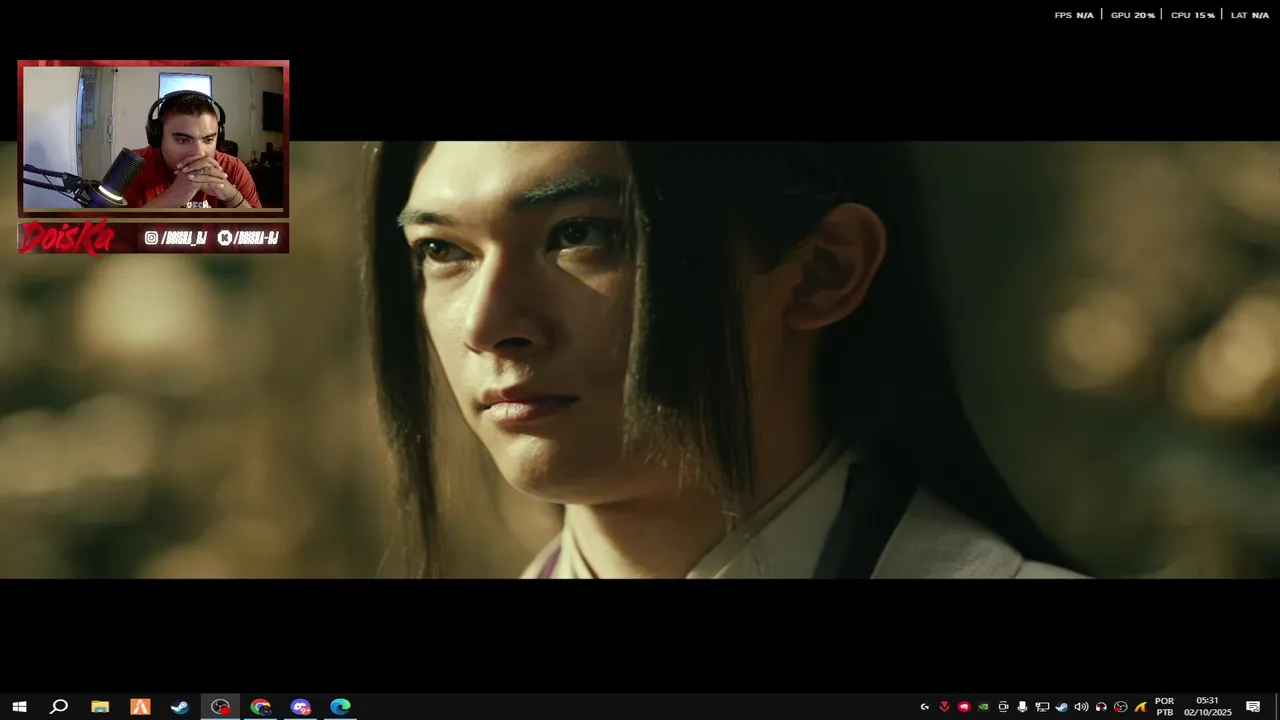Screen dimensions: 1280x720
Task: Click the Instagram /doiska_rj handle
Action: point(176,238)
